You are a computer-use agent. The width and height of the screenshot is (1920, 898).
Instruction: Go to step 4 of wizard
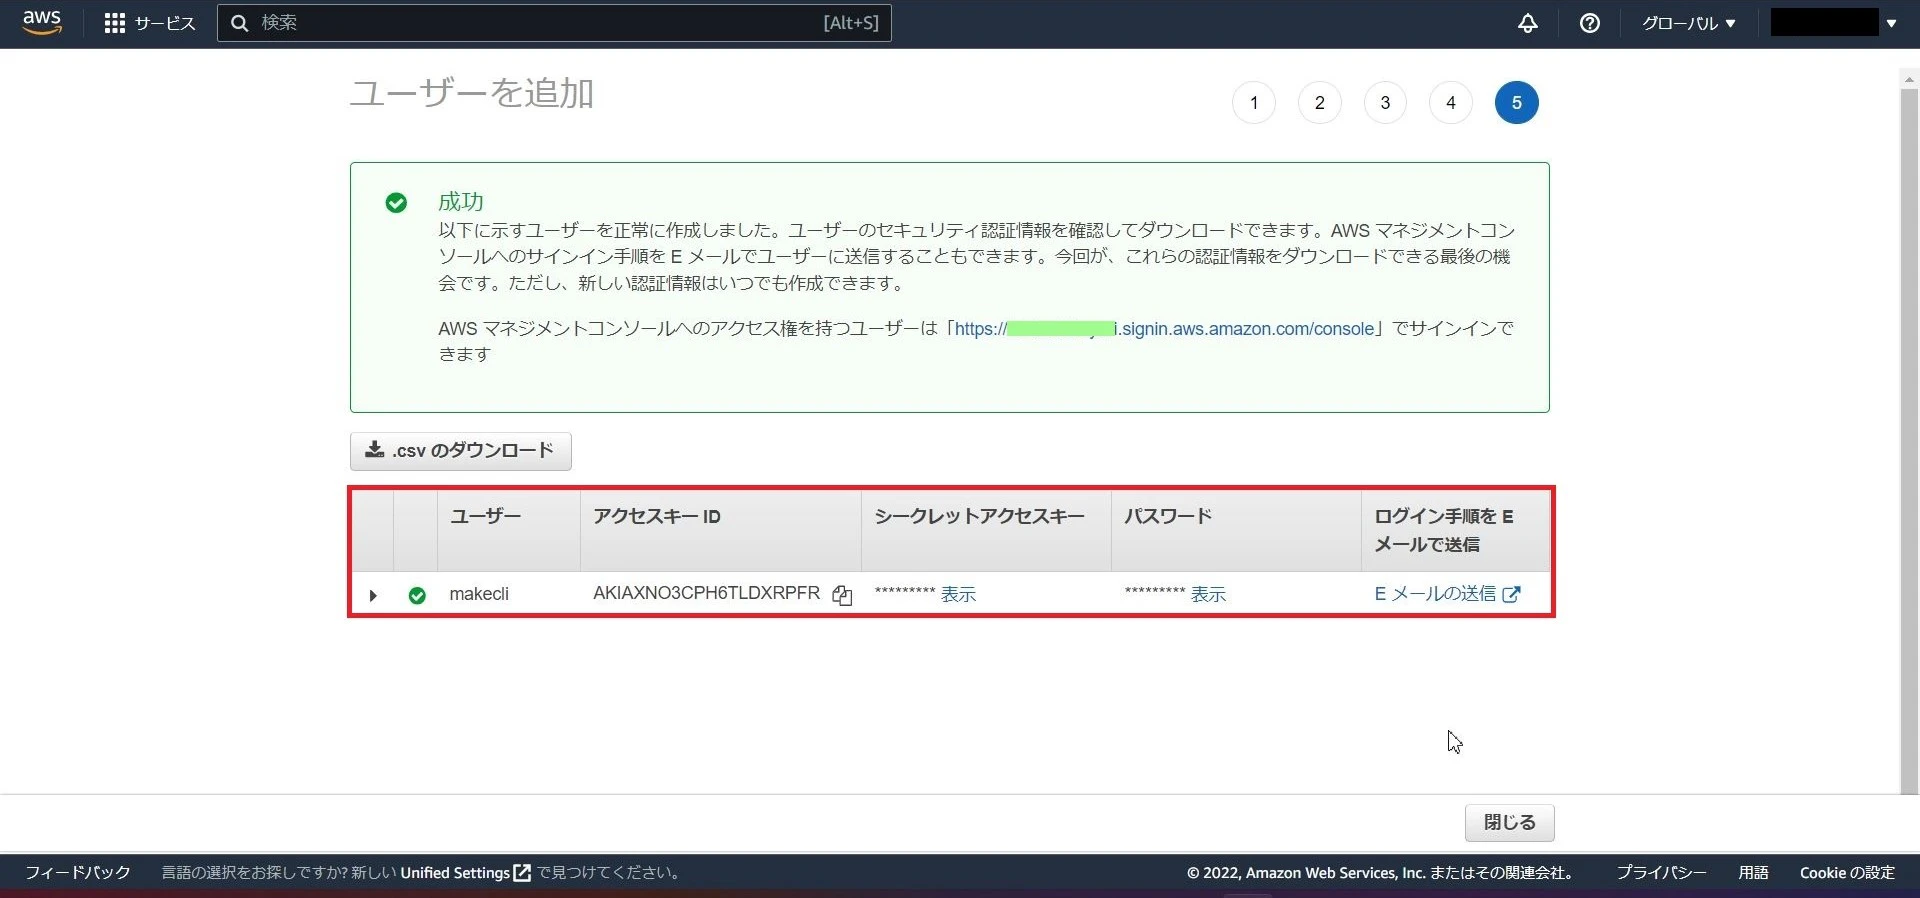coord(1451,103)
